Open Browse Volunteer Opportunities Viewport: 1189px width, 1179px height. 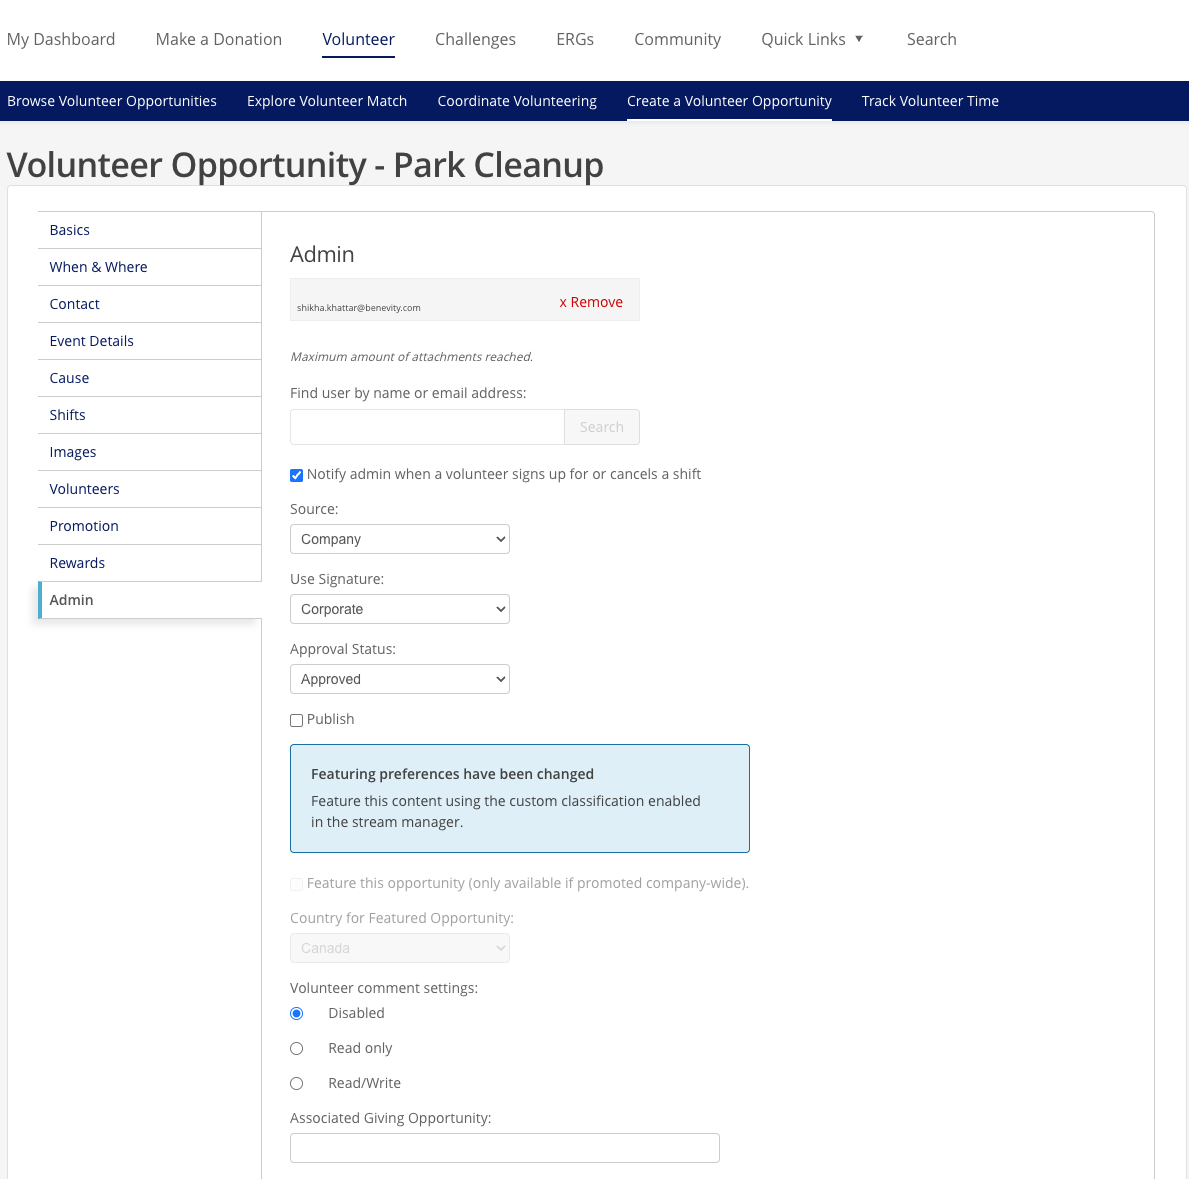point(111,101)
